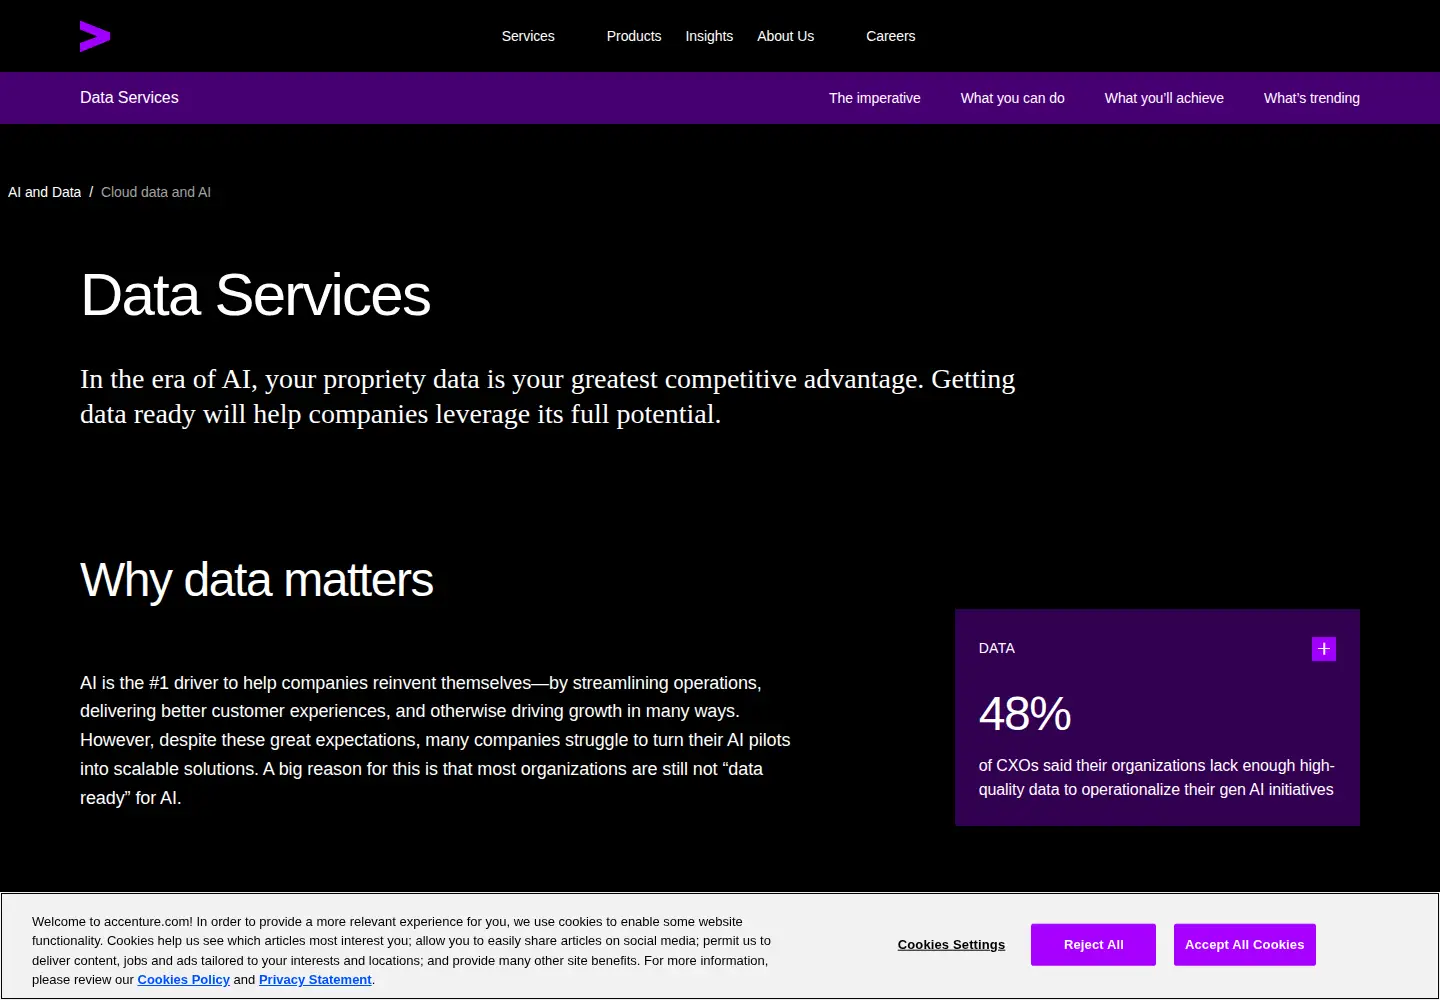The image size is (1440, 1000).
Task: Open the Privacy Statement link
Action: tap(315, 980)
